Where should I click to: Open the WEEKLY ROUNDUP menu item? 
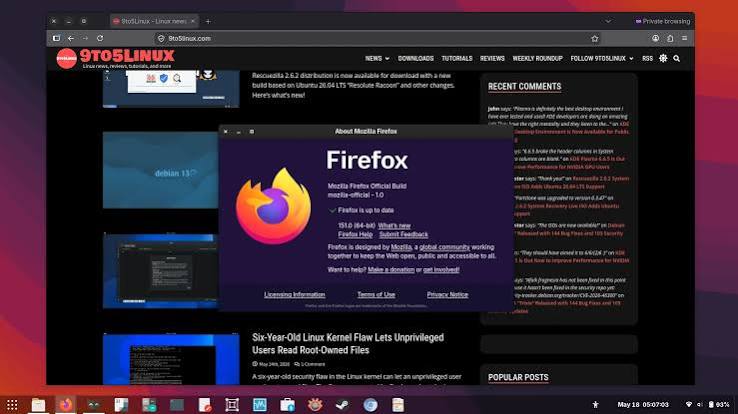click(x=537, y=58)
